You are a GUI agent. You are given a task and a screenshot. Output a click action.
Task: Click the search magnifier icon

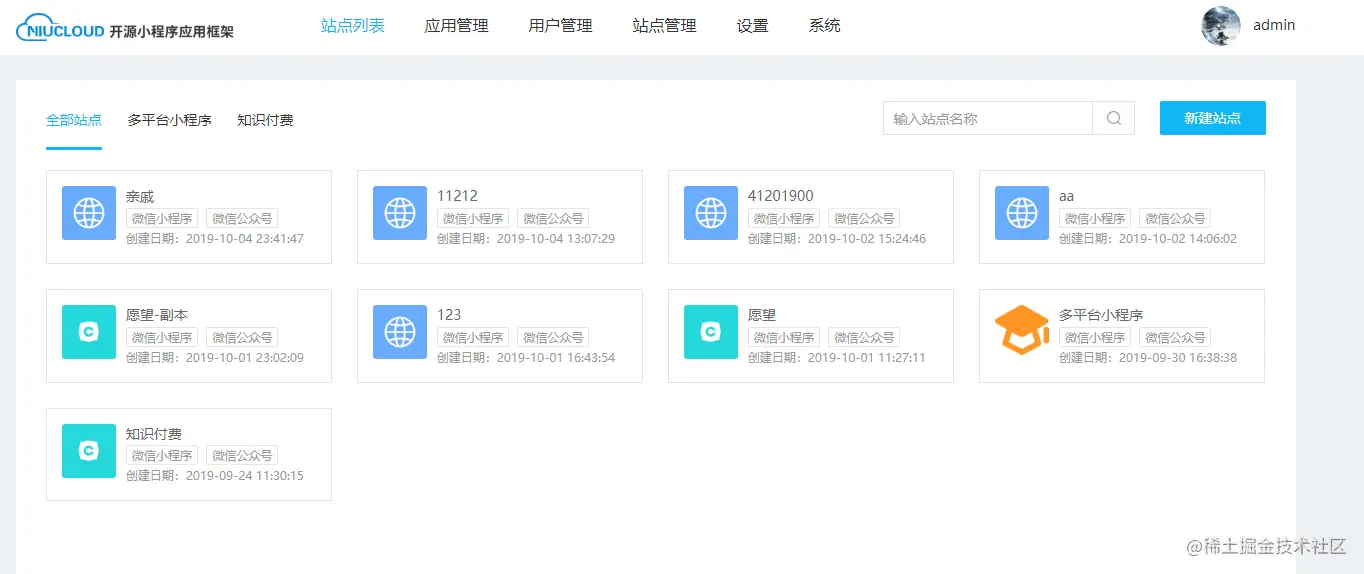click(1114, 118)
